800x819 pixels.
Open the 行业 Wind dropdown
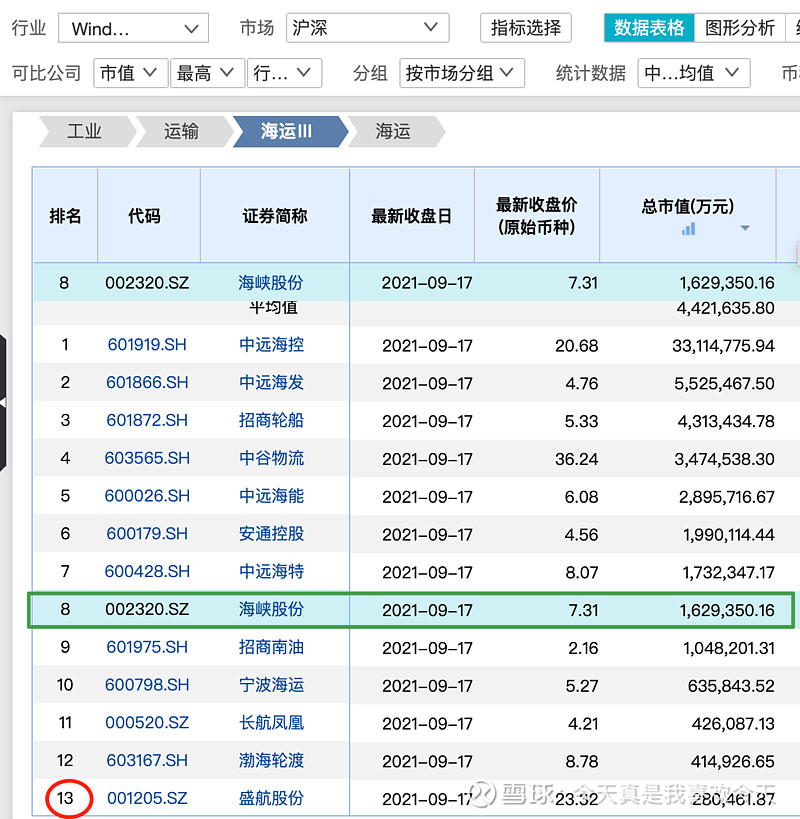point(133,28)
